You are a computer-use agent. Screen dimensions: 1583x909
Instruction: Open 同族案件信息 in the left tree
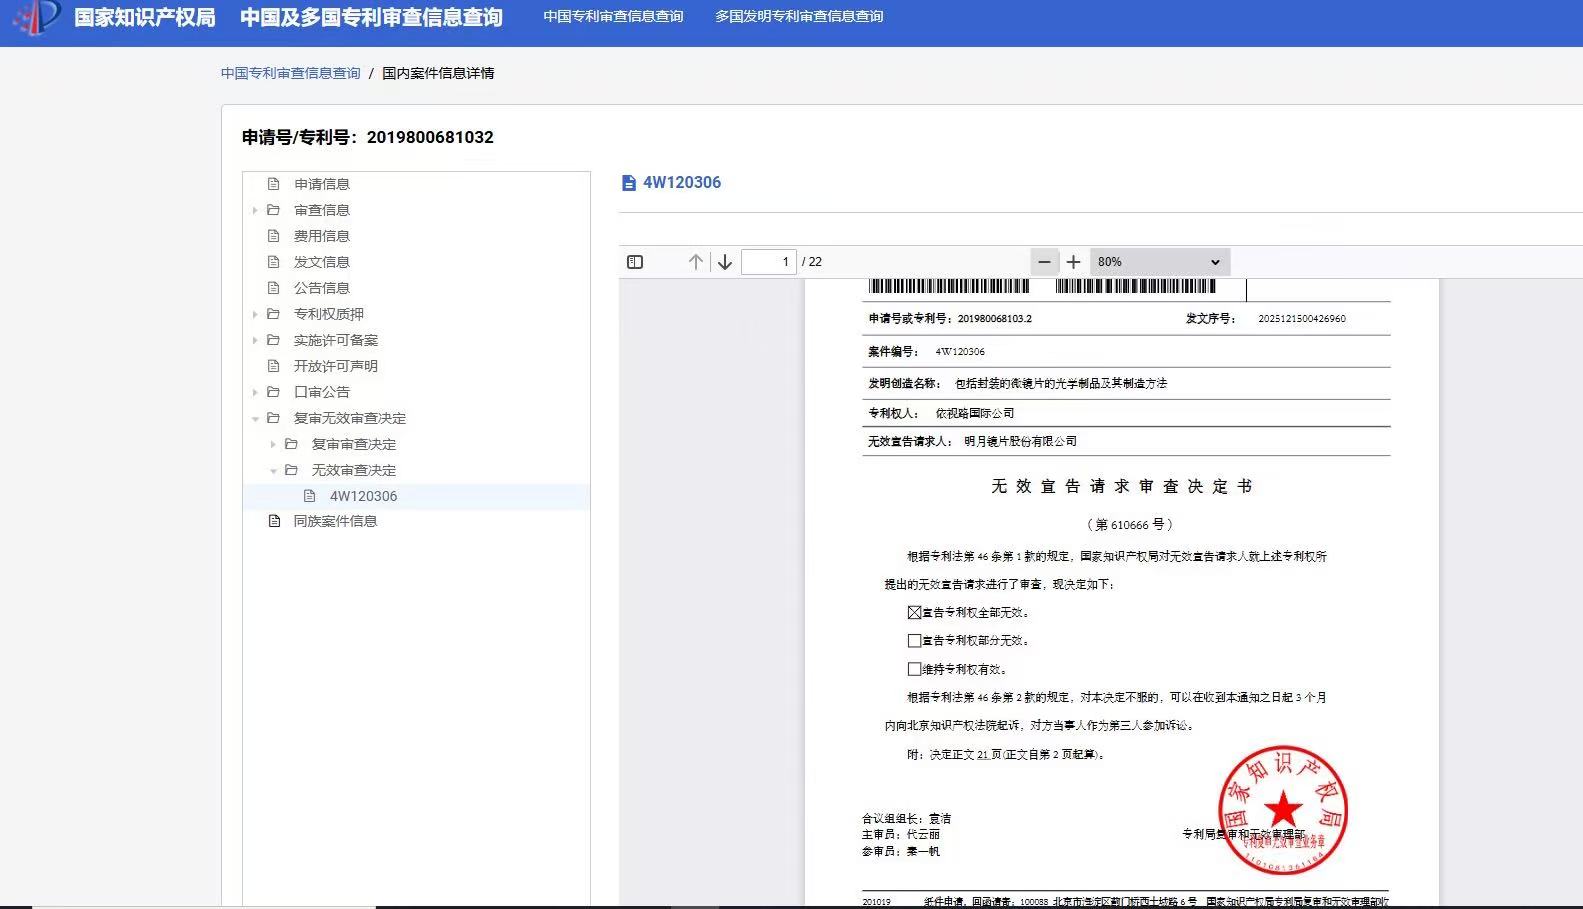335,521
